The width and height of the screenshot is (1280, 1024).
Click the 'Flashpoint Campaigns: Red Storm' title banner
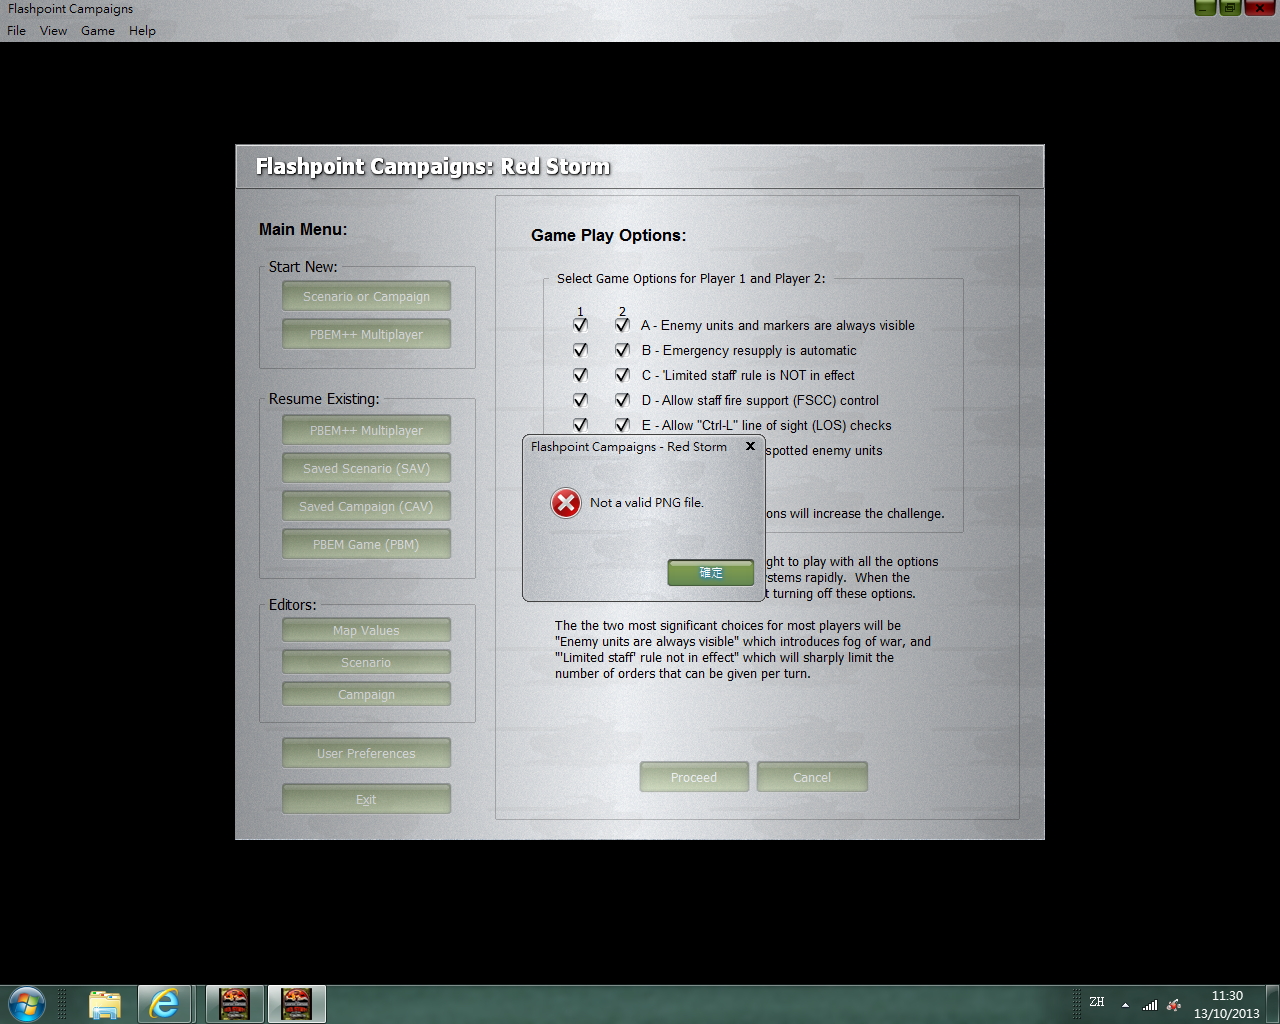[x=433, y=167]
